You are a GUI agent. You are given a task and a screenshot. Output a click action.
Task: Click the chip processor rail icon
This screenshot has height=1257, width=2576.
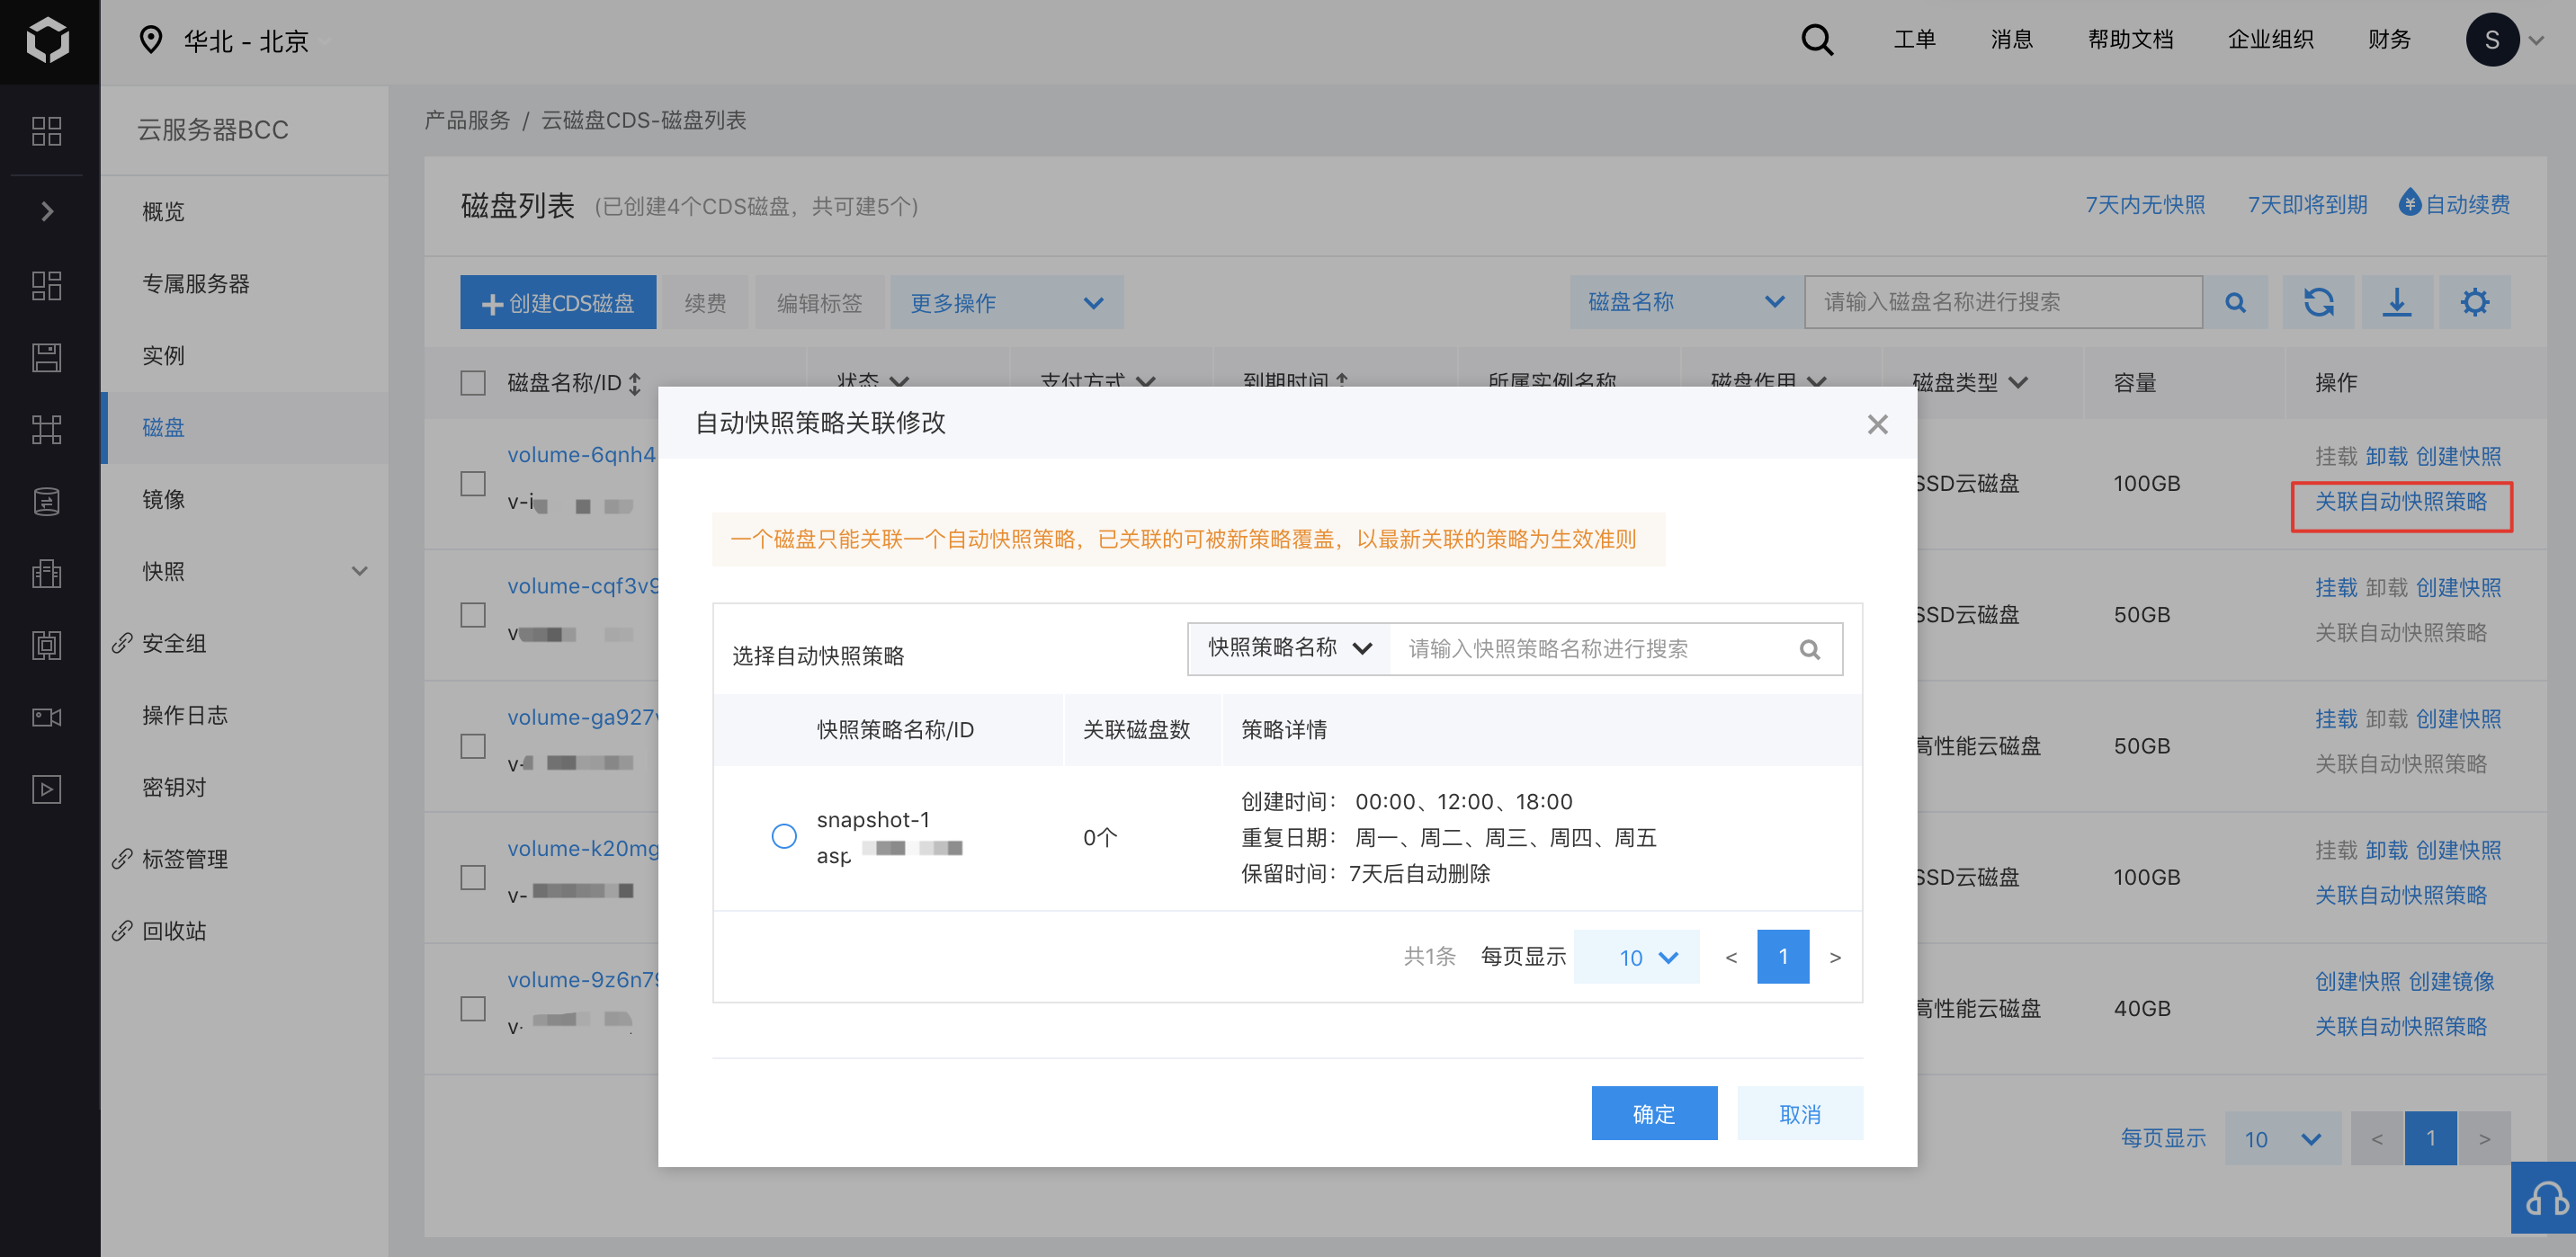click(47, 645)
